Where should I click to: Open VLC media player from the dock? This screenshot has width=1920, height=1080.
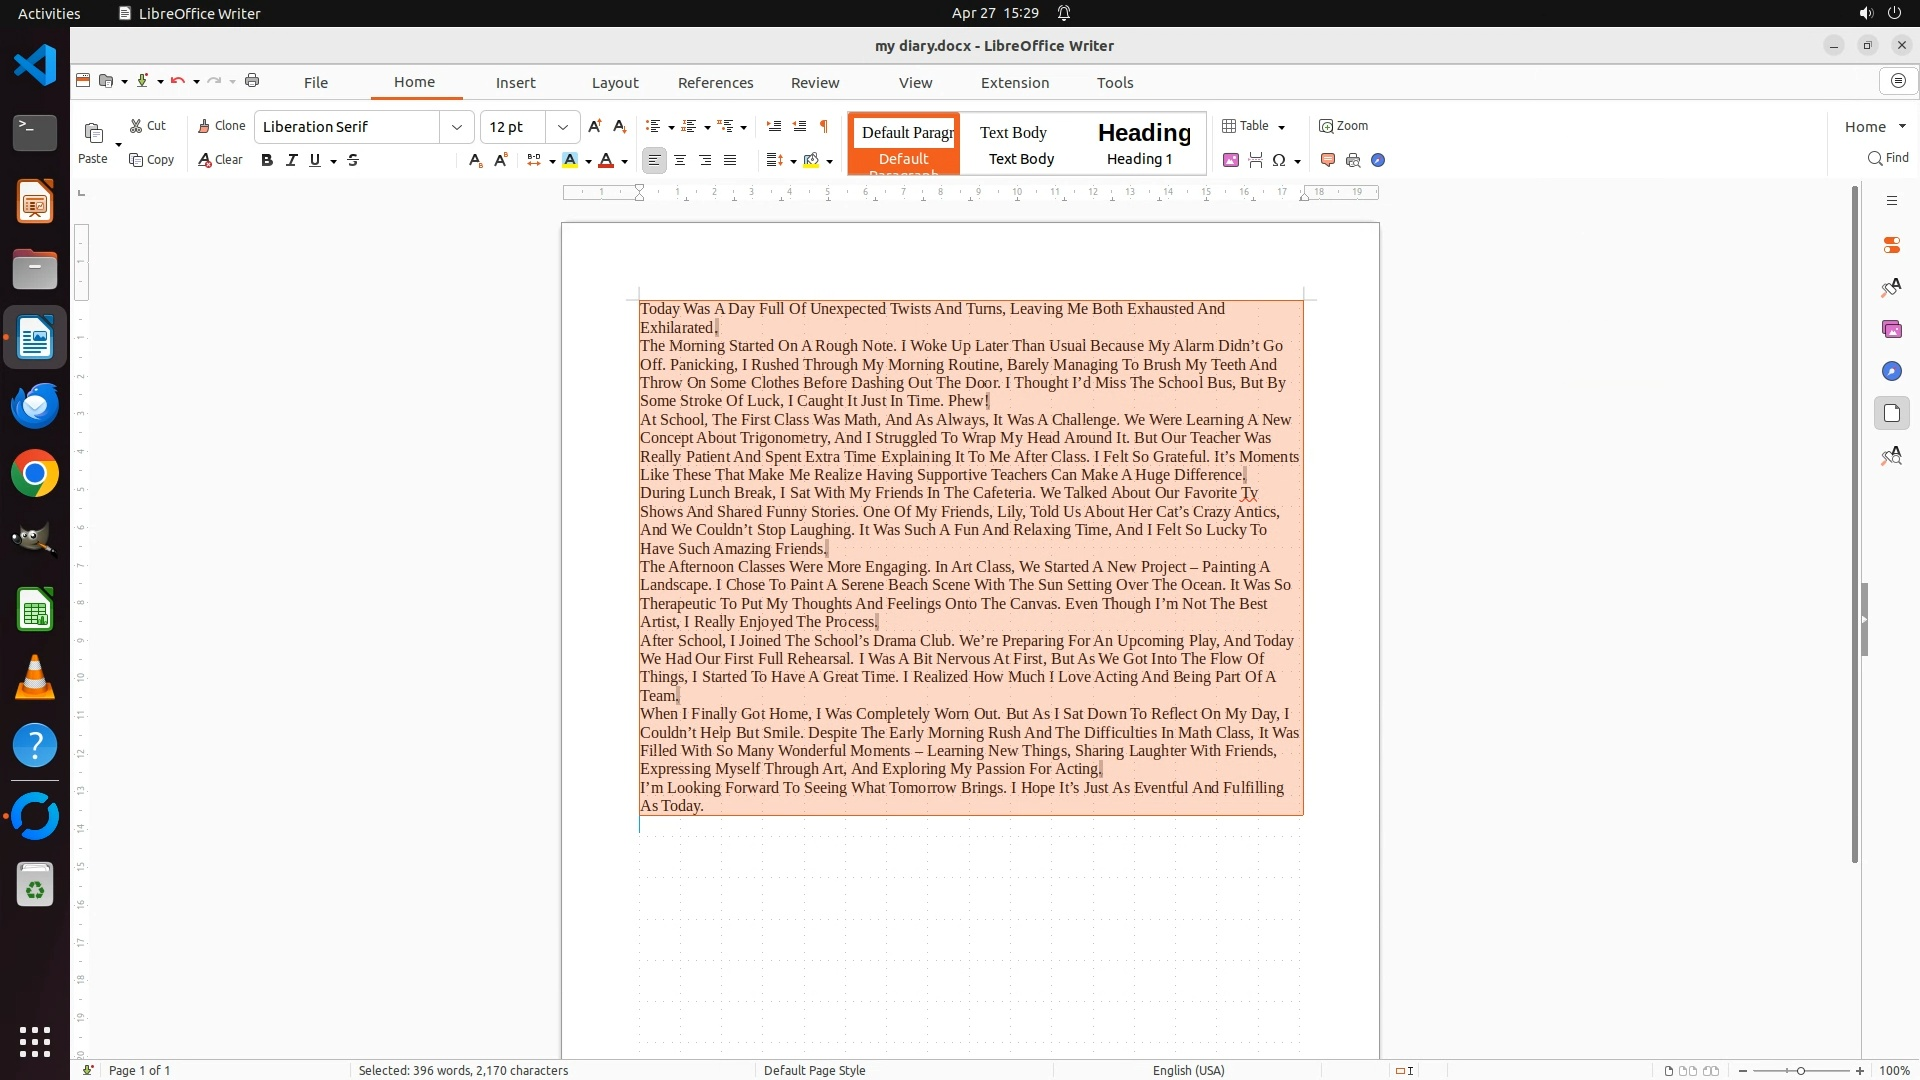[35, 678]
